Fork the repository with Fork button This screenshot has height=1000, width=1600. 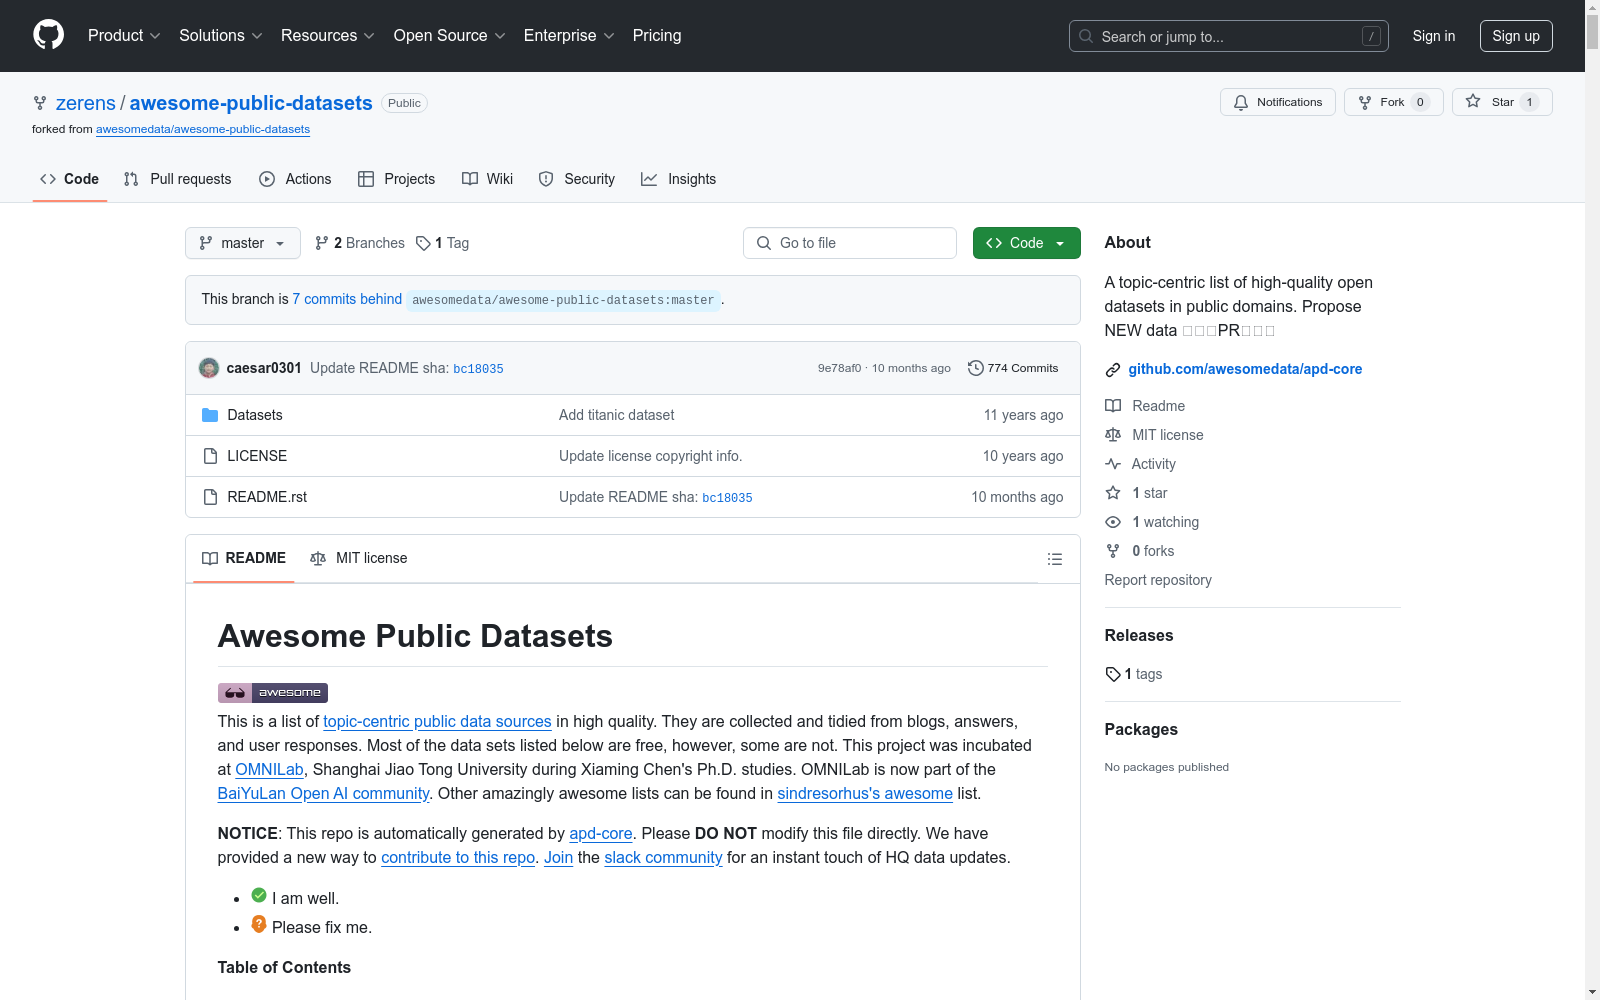[1394, 102]
